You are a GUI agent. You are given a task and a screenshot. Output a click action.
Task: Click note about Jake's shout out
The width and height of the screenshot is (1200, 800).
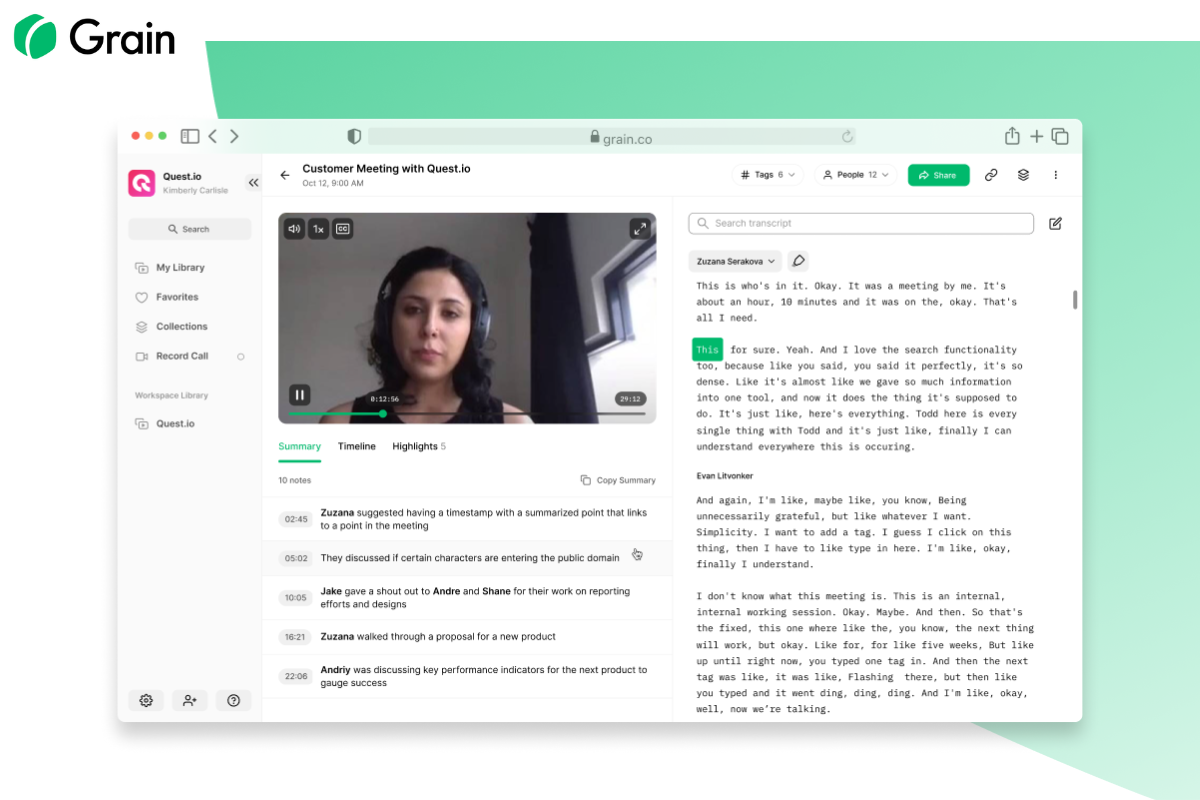[x=467, y=598]
